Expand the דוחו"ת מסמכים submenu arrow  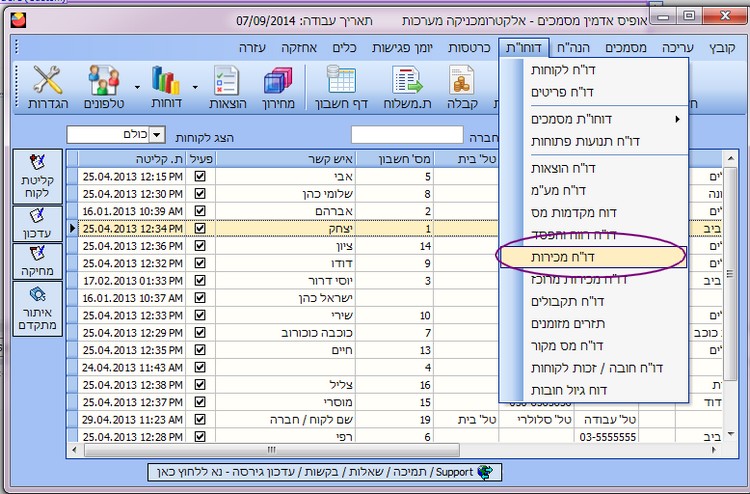(677, 119)
